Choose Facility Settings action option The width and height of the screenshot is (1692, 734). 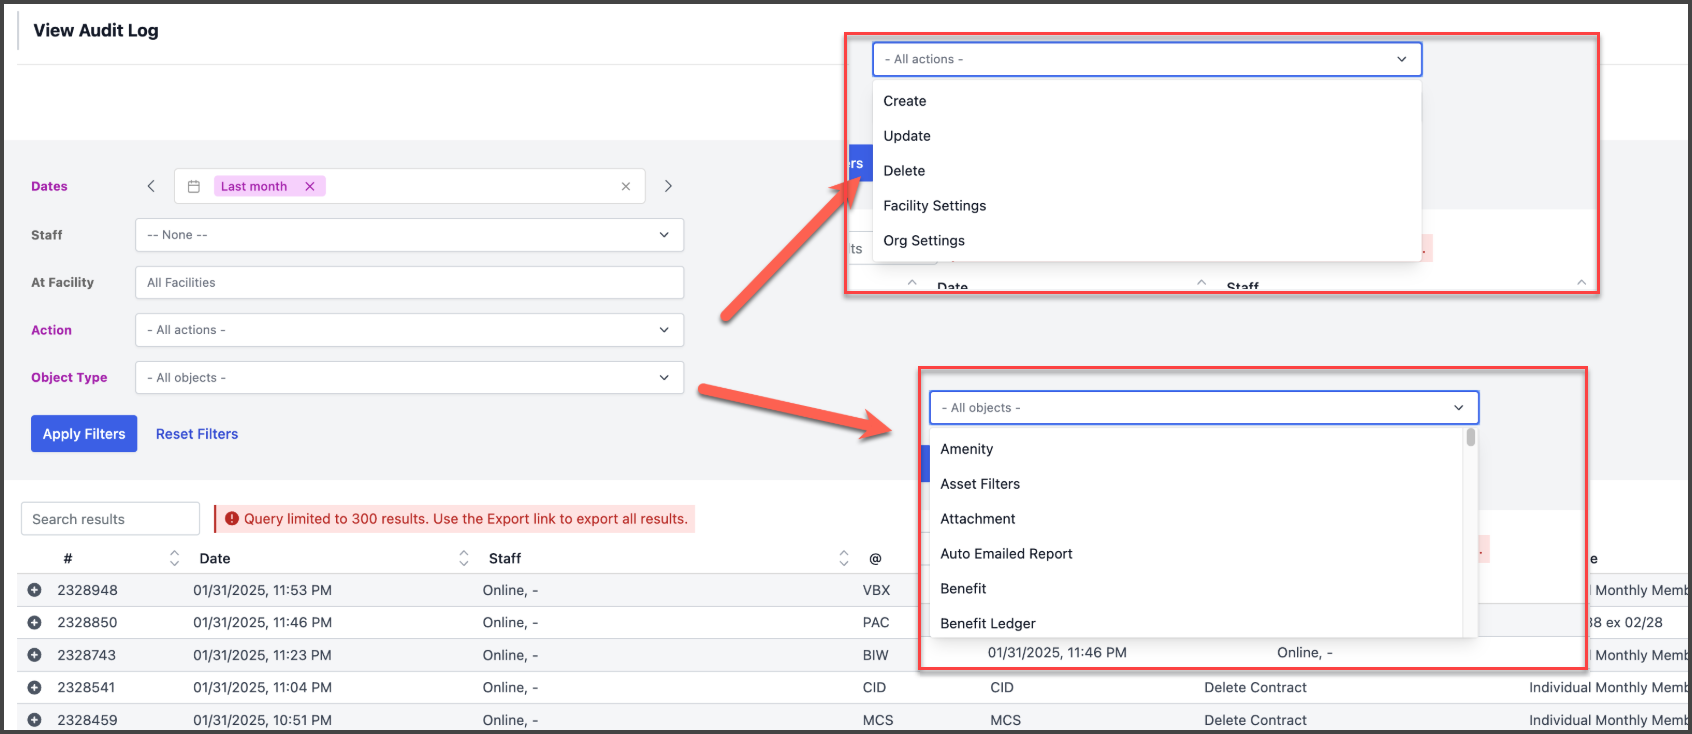pyautogui.click(x=934, y=206)
